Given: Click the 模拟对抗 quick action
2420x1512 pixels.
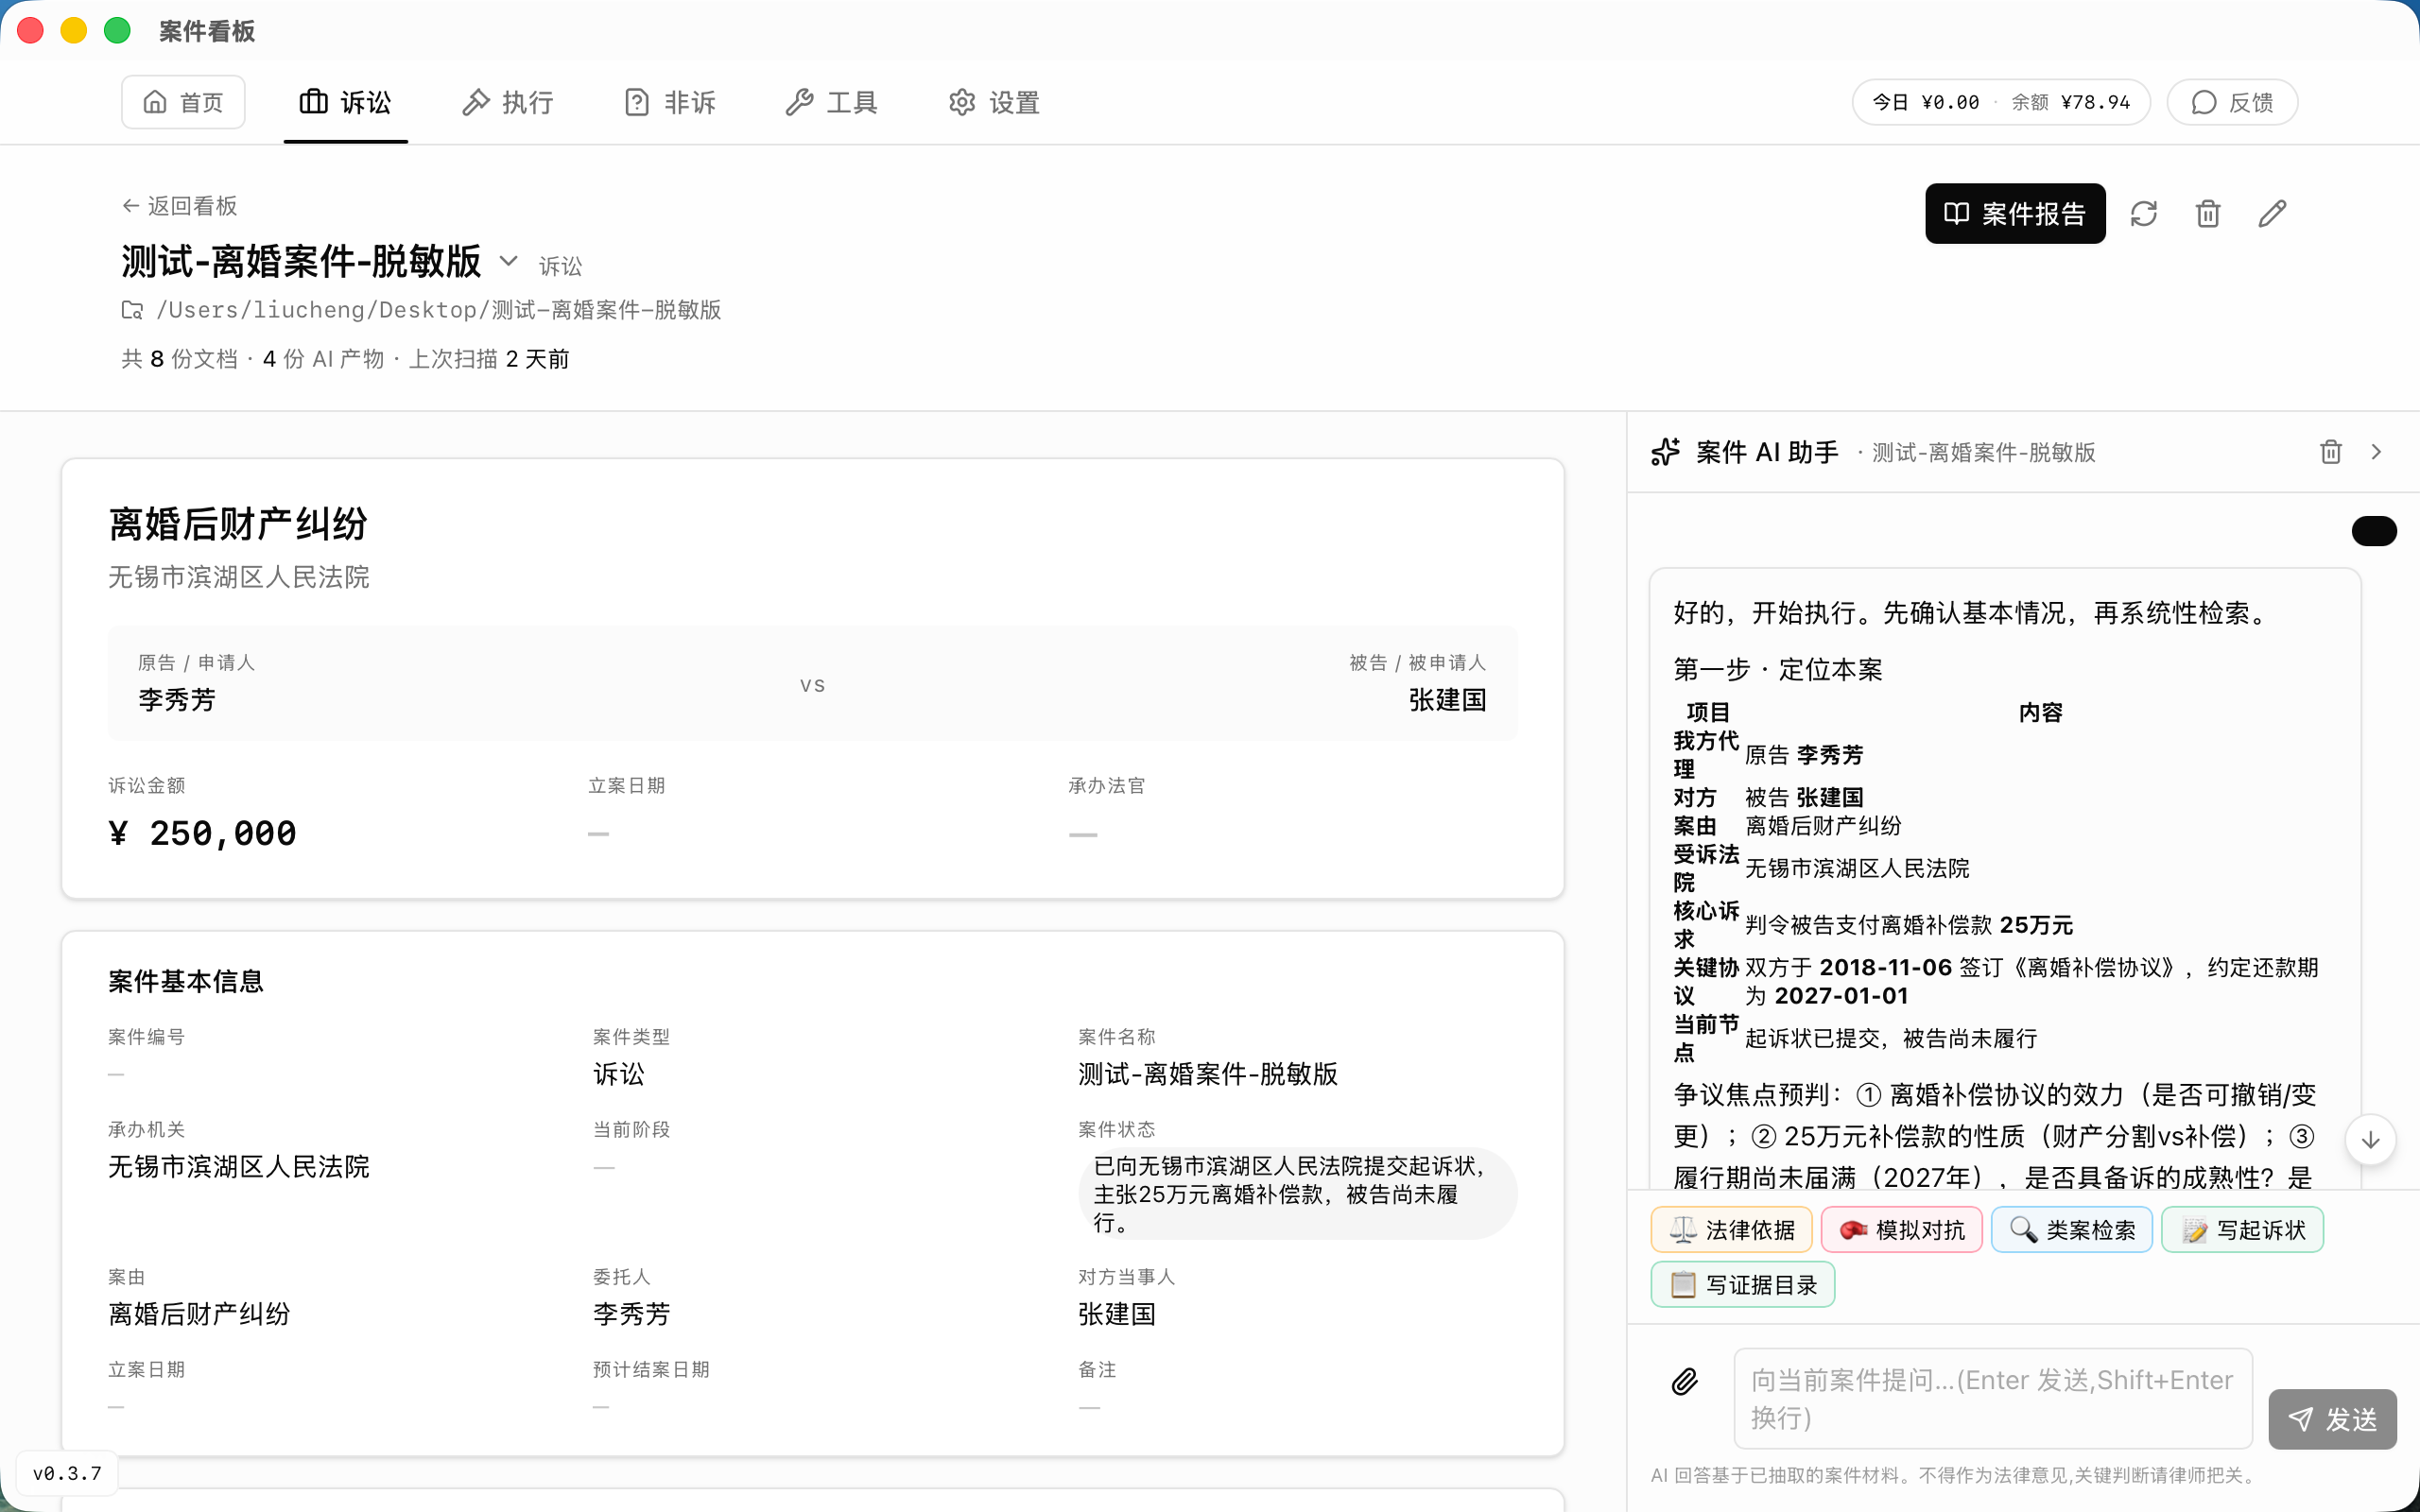Looking at the screenshot, I should coord(1901,1229).
